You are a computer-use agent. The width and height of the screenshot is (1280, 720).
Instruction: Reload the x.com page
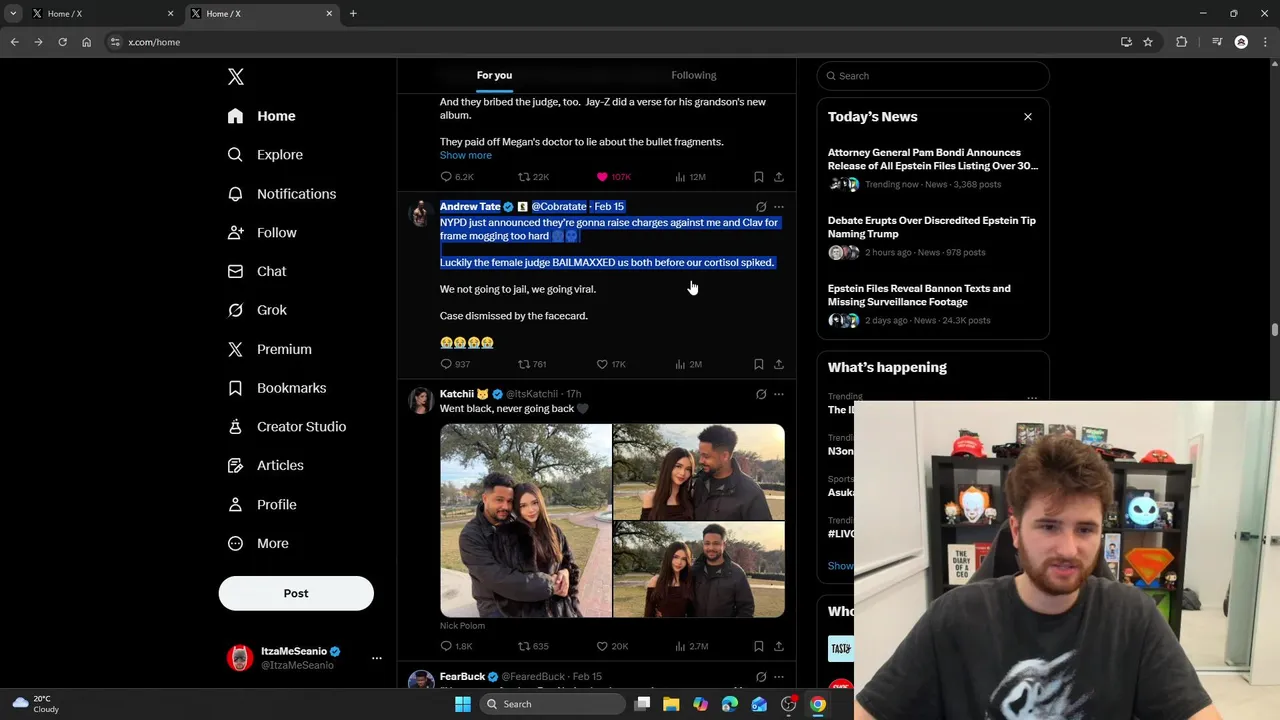click(62, 42)
